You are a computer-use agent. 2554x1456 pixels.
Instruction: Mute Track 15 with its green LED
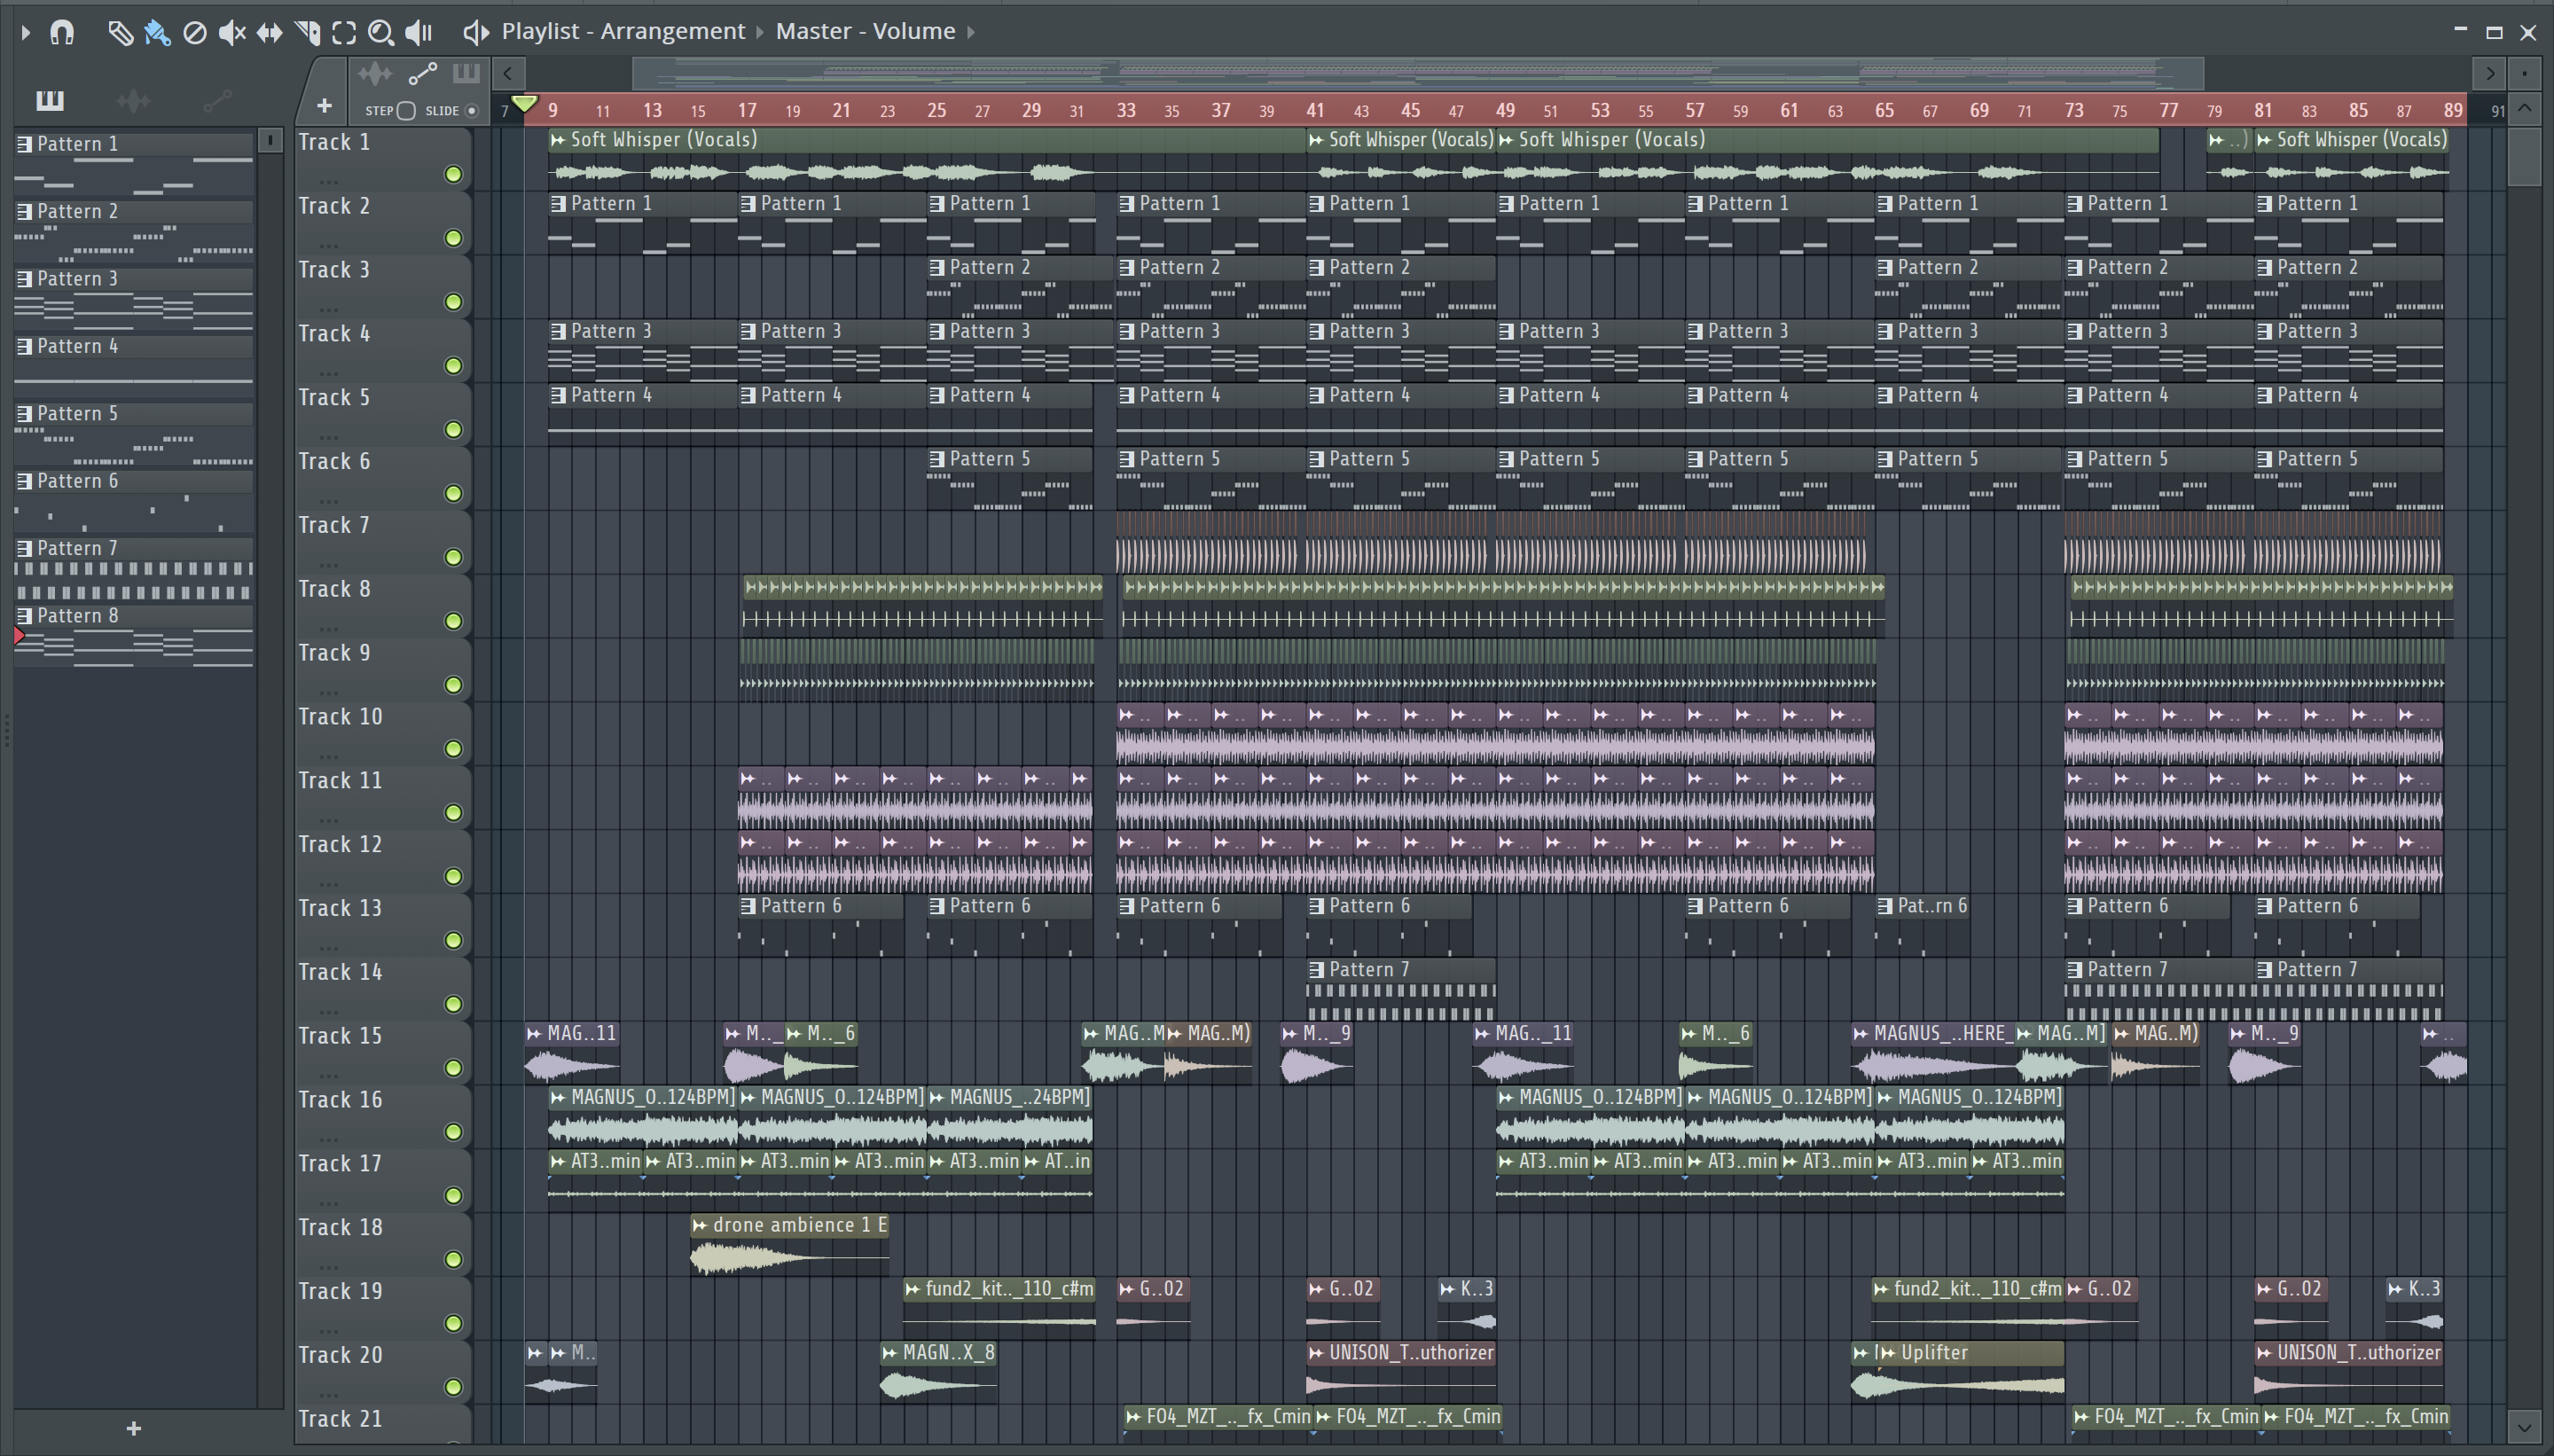(x=453, y=1068)
